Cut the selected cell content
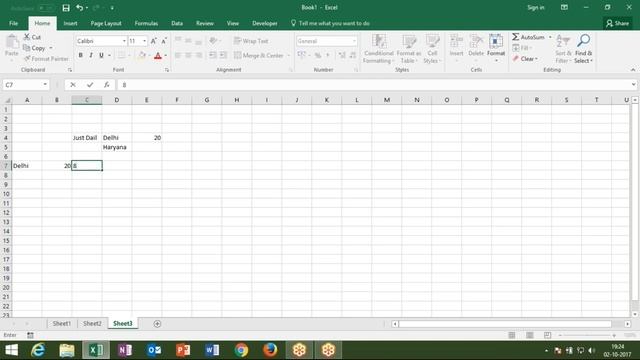This screenshot has width=640, height=360. pyautogui.click(x=32, y=37)
